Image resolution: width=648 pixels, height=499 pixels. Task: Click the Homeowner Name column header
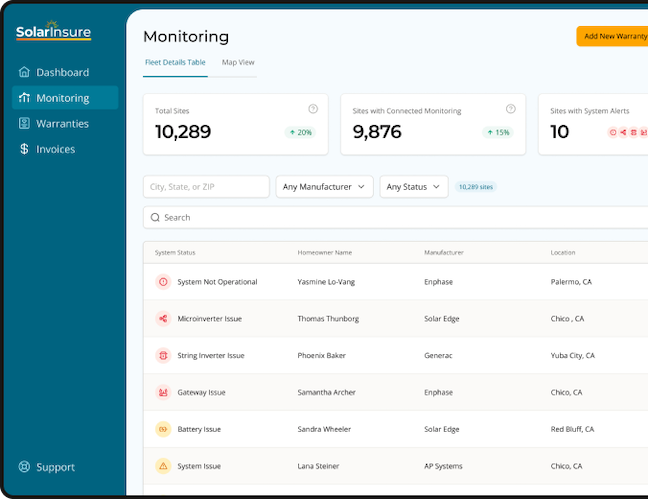[x=325, y=252]
